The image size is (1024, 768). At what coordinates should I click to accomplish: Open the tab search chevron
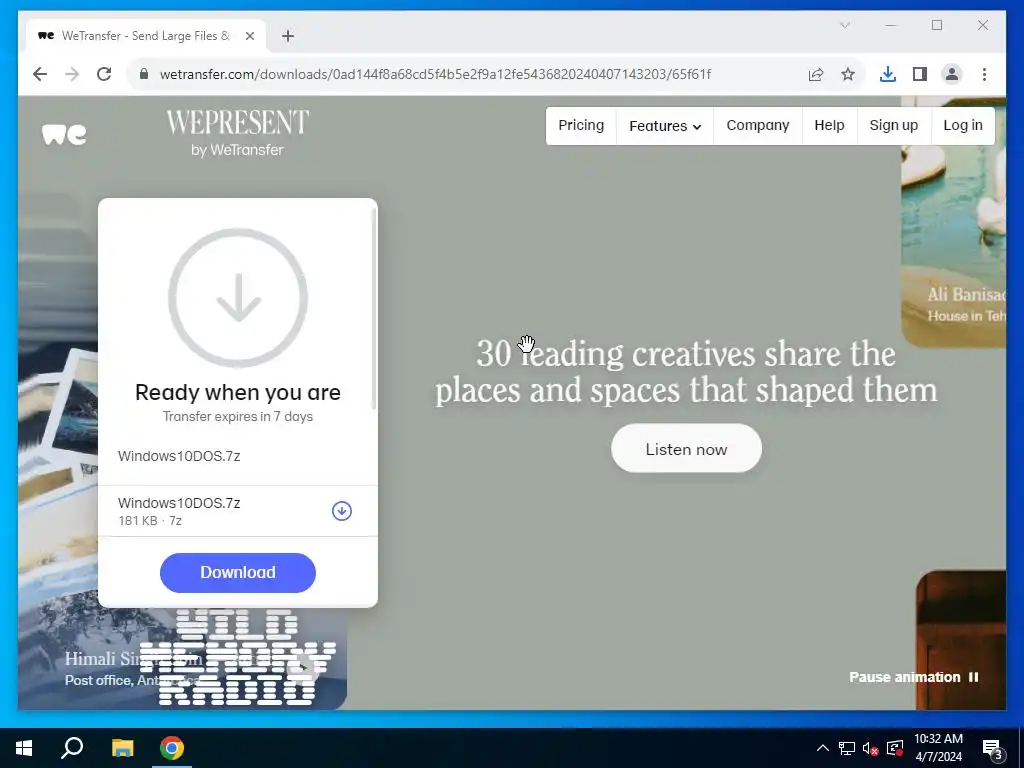(844, 25)
